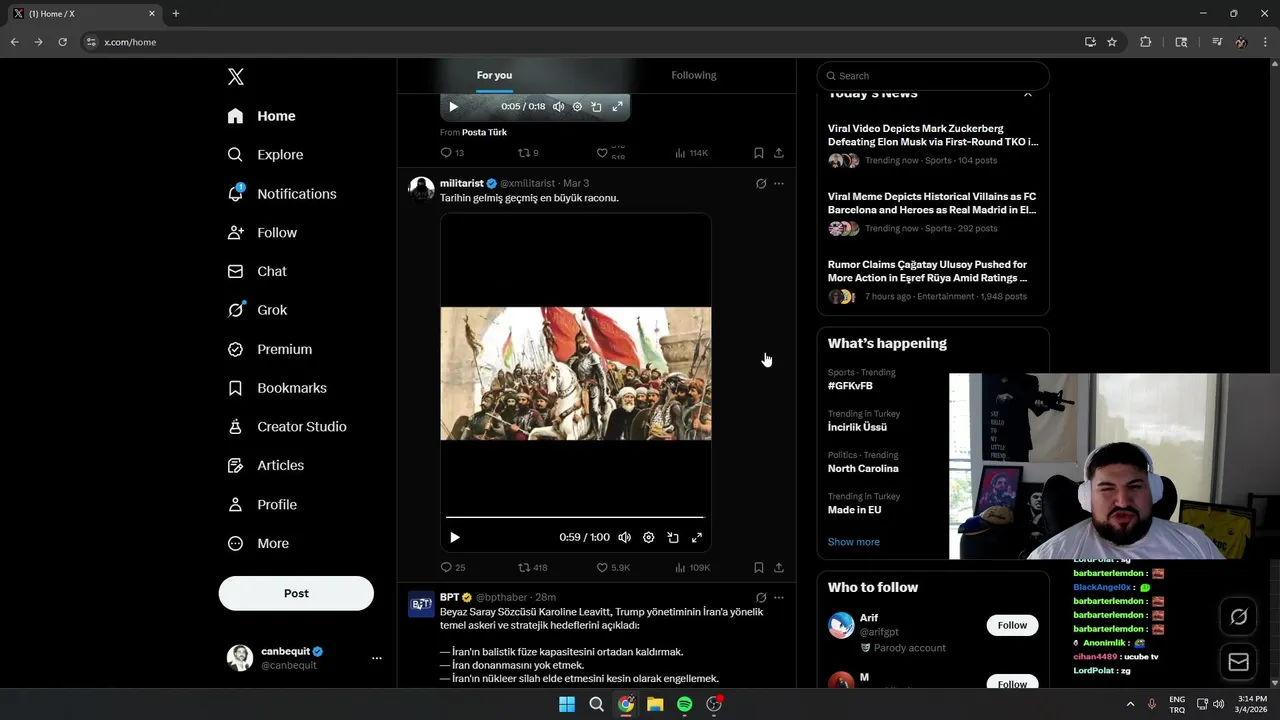
Task: Open Notifications in sidebar
Action: [x=281, y=194]
